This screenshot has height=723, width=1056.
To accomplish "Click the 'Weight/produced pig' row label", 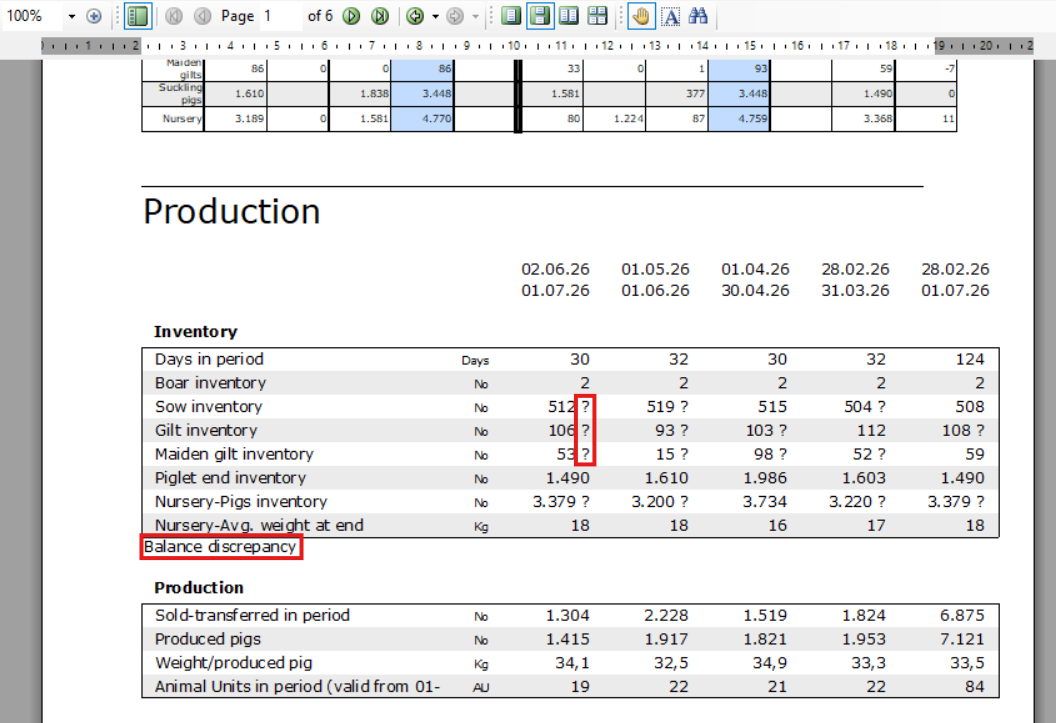I will [234, 663].
